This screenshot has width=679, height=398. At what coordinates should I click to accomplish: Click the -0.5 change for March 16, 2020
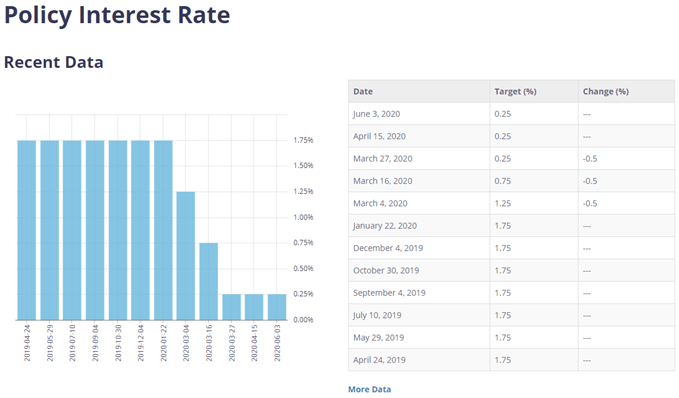590,181
